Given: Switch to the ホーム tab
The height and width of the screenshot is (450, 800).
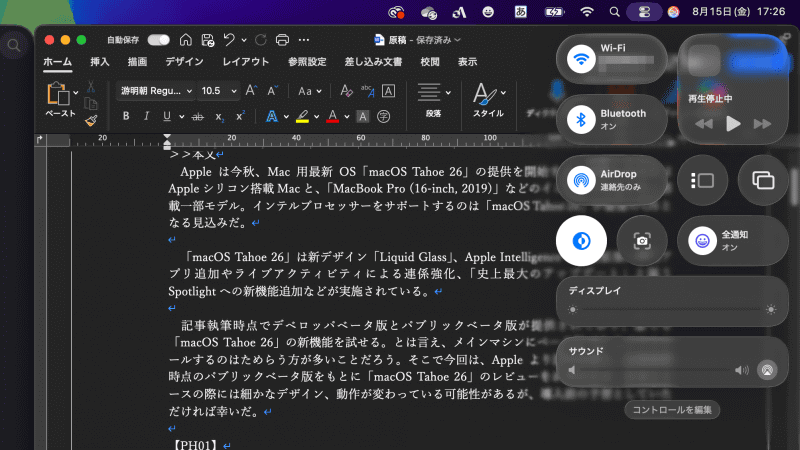Looking at the screenshot, I should point(58,62).
